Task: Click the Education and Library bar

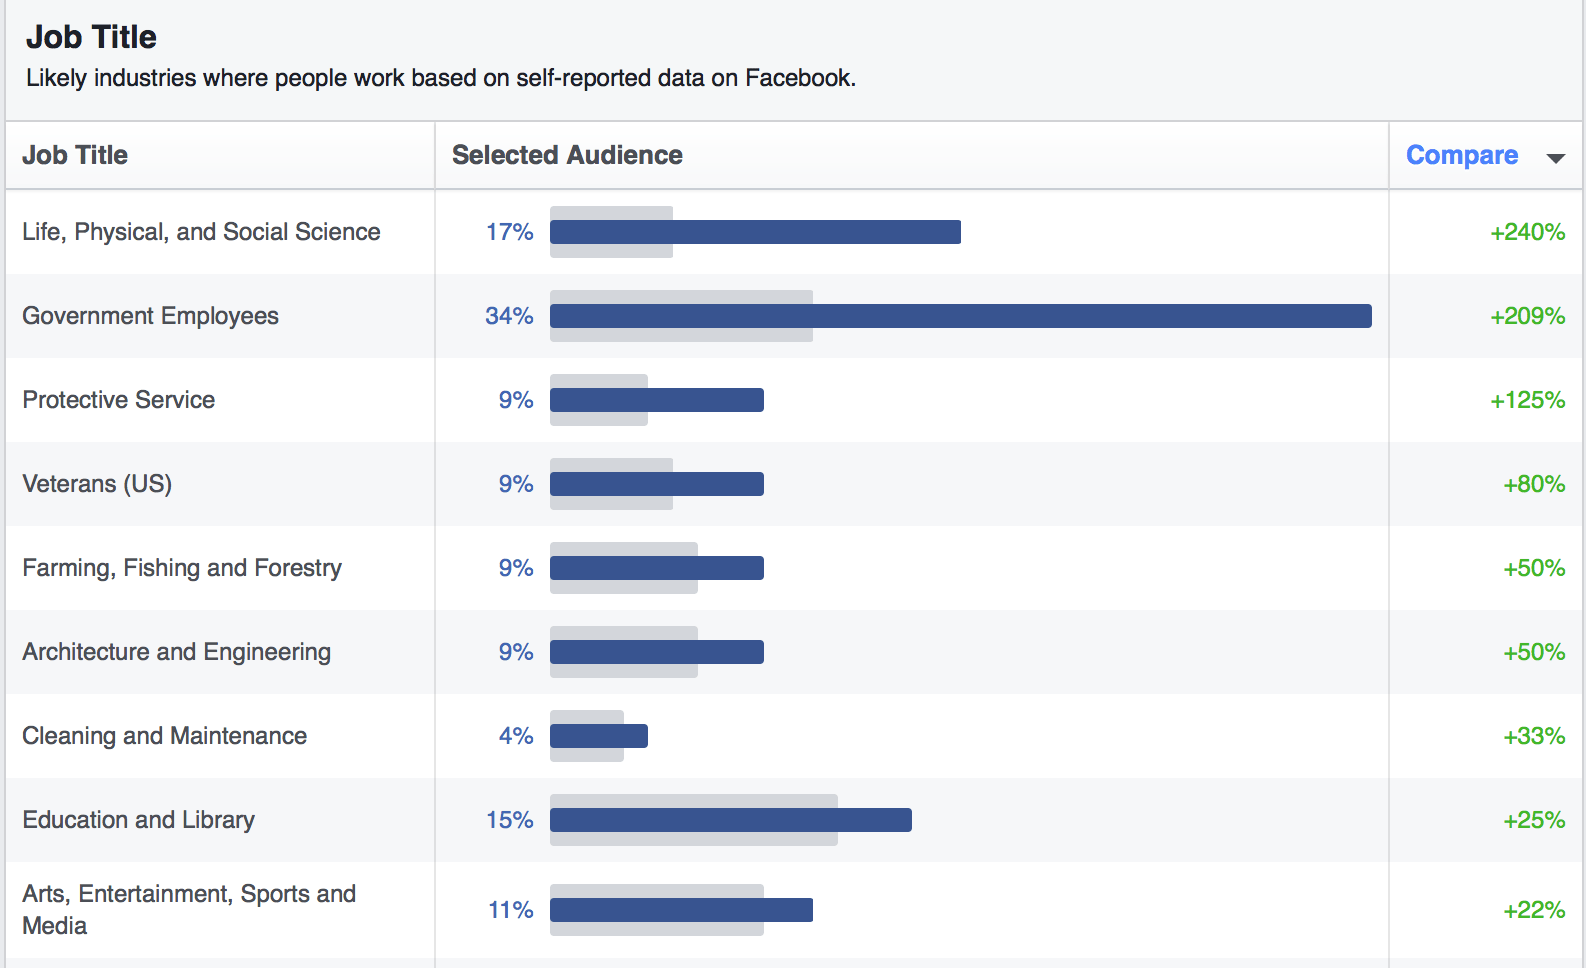Action: point(730,820)
